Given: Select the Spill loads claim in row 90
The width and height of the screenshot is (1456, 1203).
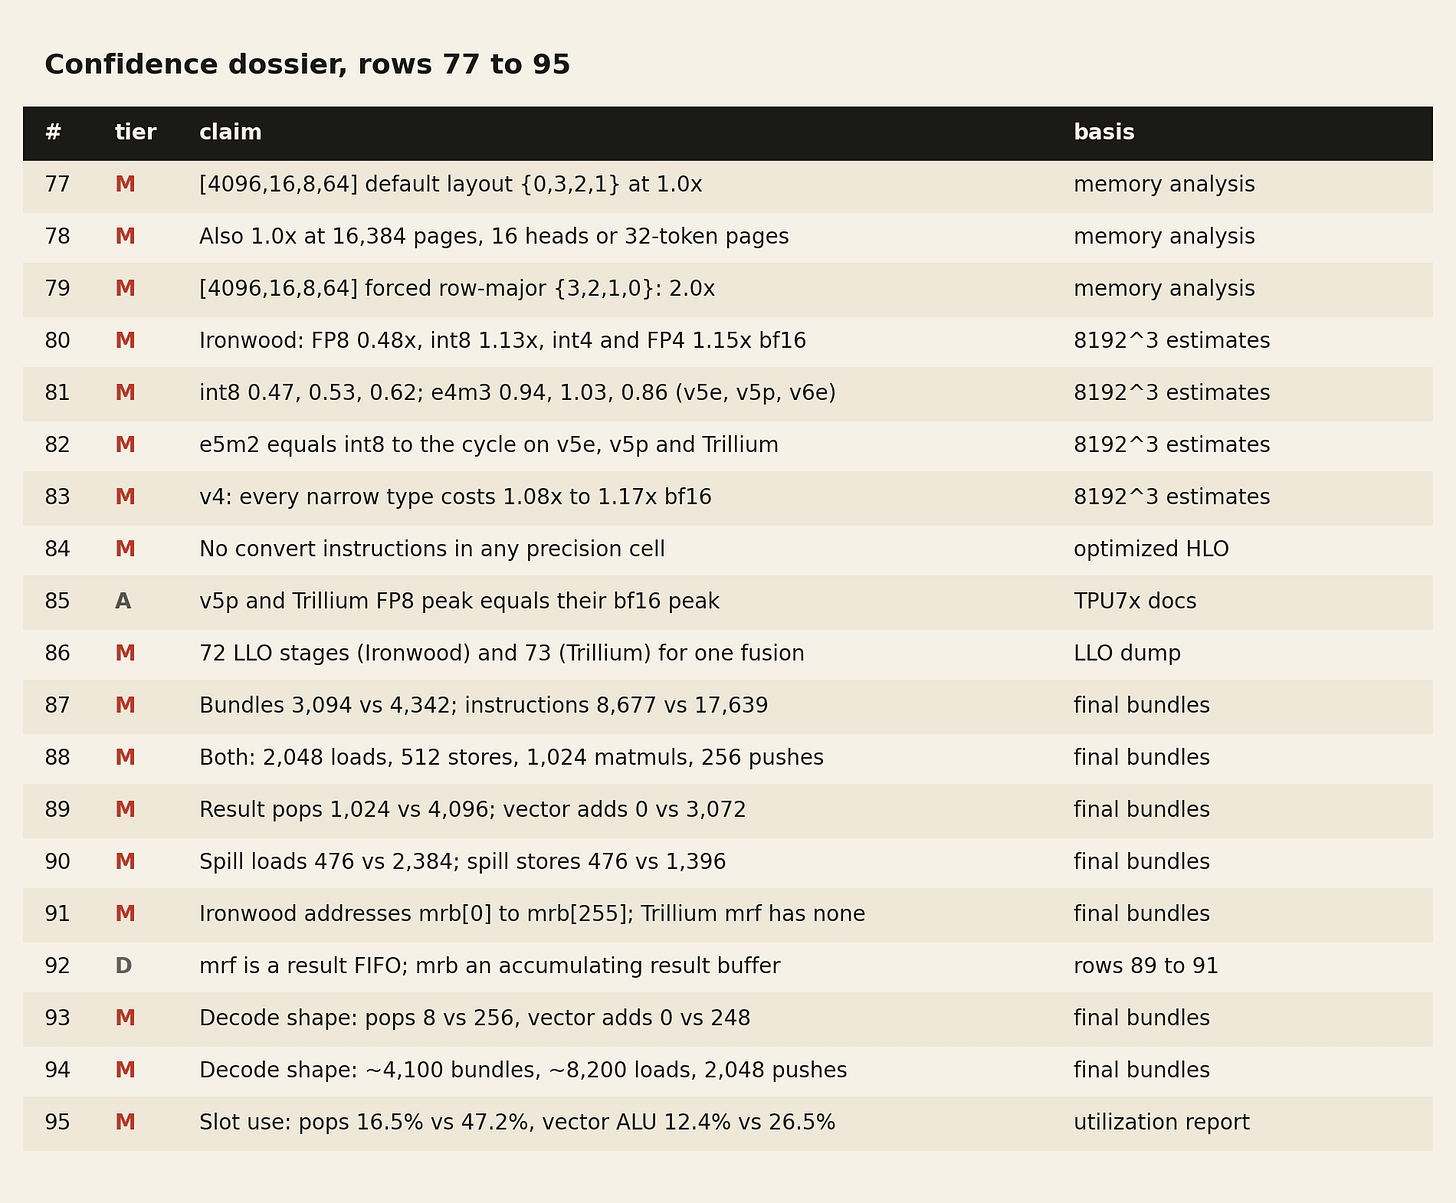Looking at the screenshot, I should click(x=463, y=862).
